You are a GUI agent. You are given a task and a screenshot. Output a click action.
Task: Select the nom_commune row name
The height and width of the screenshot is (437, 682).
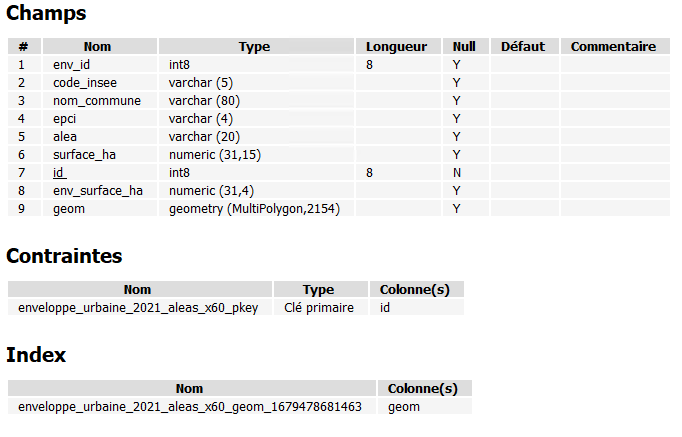point(97,100)
